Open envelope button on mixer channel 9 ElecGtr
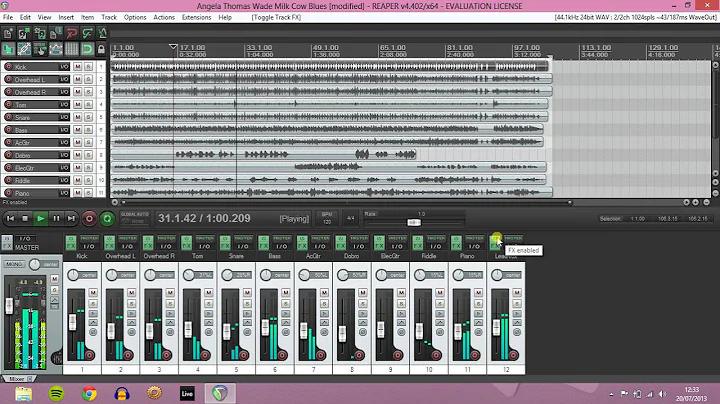This screenshot has width=720, height=404. (x=401, y=323)
